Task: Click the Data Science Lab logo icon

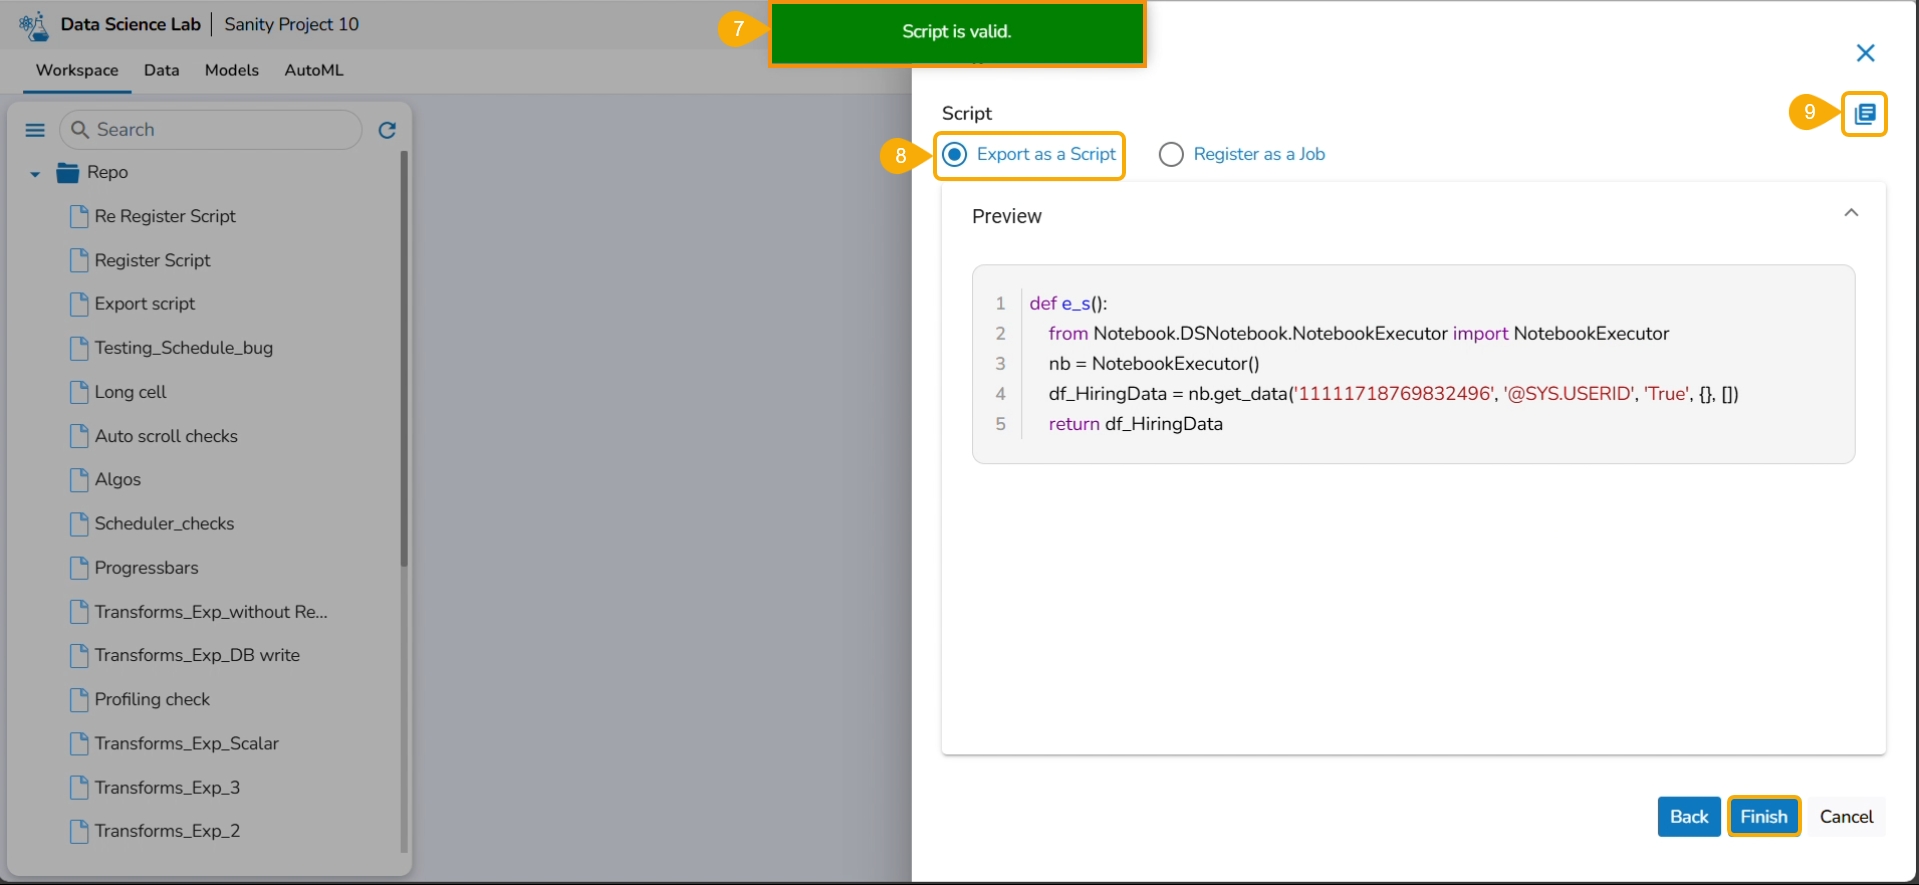Action: 34,25
